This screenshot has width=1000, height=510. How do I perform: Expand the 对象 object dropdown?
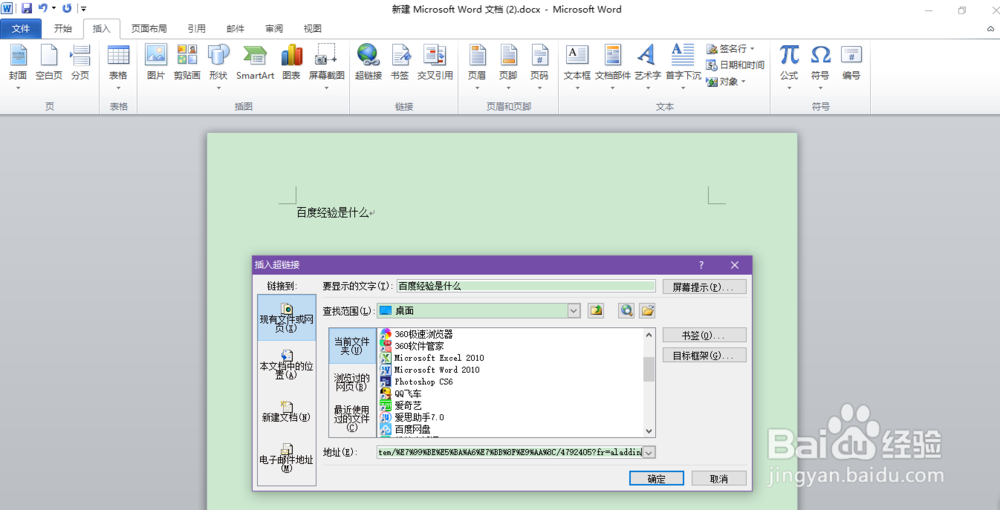pos(743,82)
